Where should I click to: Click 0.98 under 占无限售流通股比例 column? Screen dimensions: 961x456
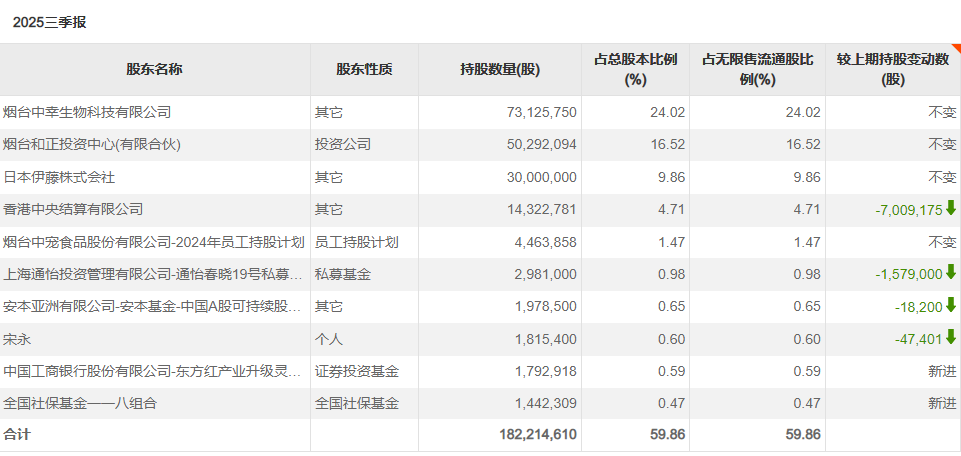tap(808, 275)
